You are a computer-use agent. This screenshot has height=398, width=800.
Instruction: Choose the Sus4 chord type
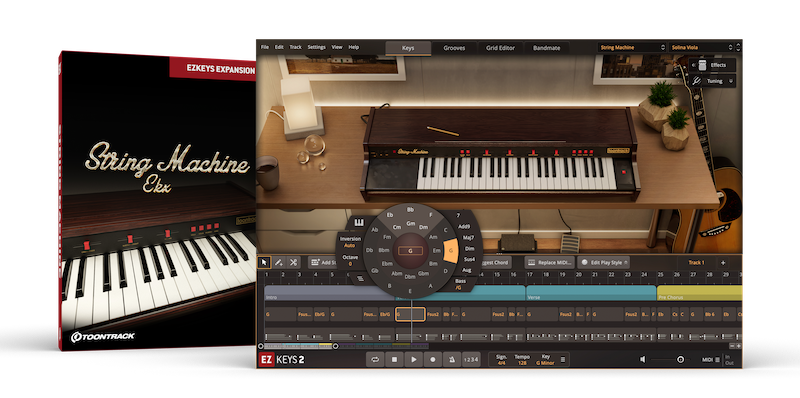(469, 259)
